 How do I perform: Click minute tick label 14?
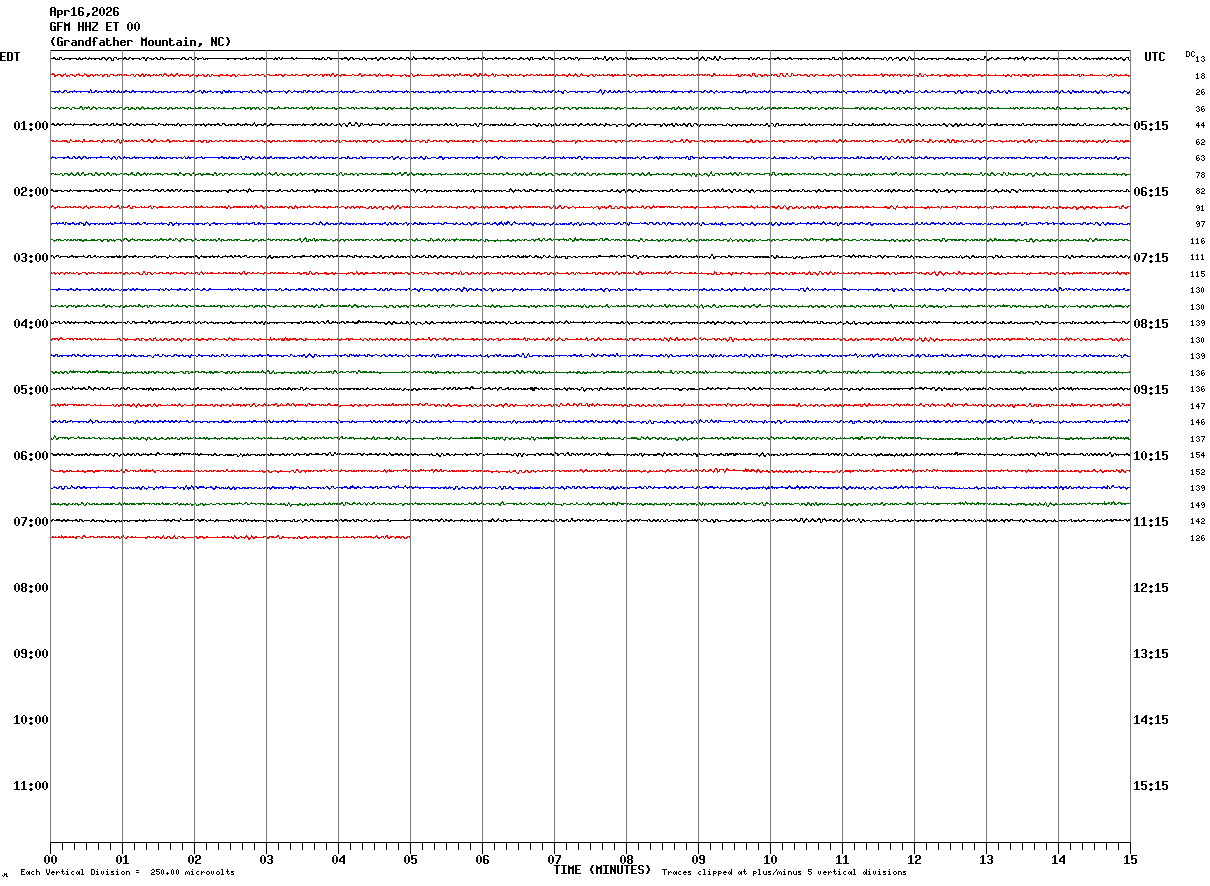coord(1058,860)
